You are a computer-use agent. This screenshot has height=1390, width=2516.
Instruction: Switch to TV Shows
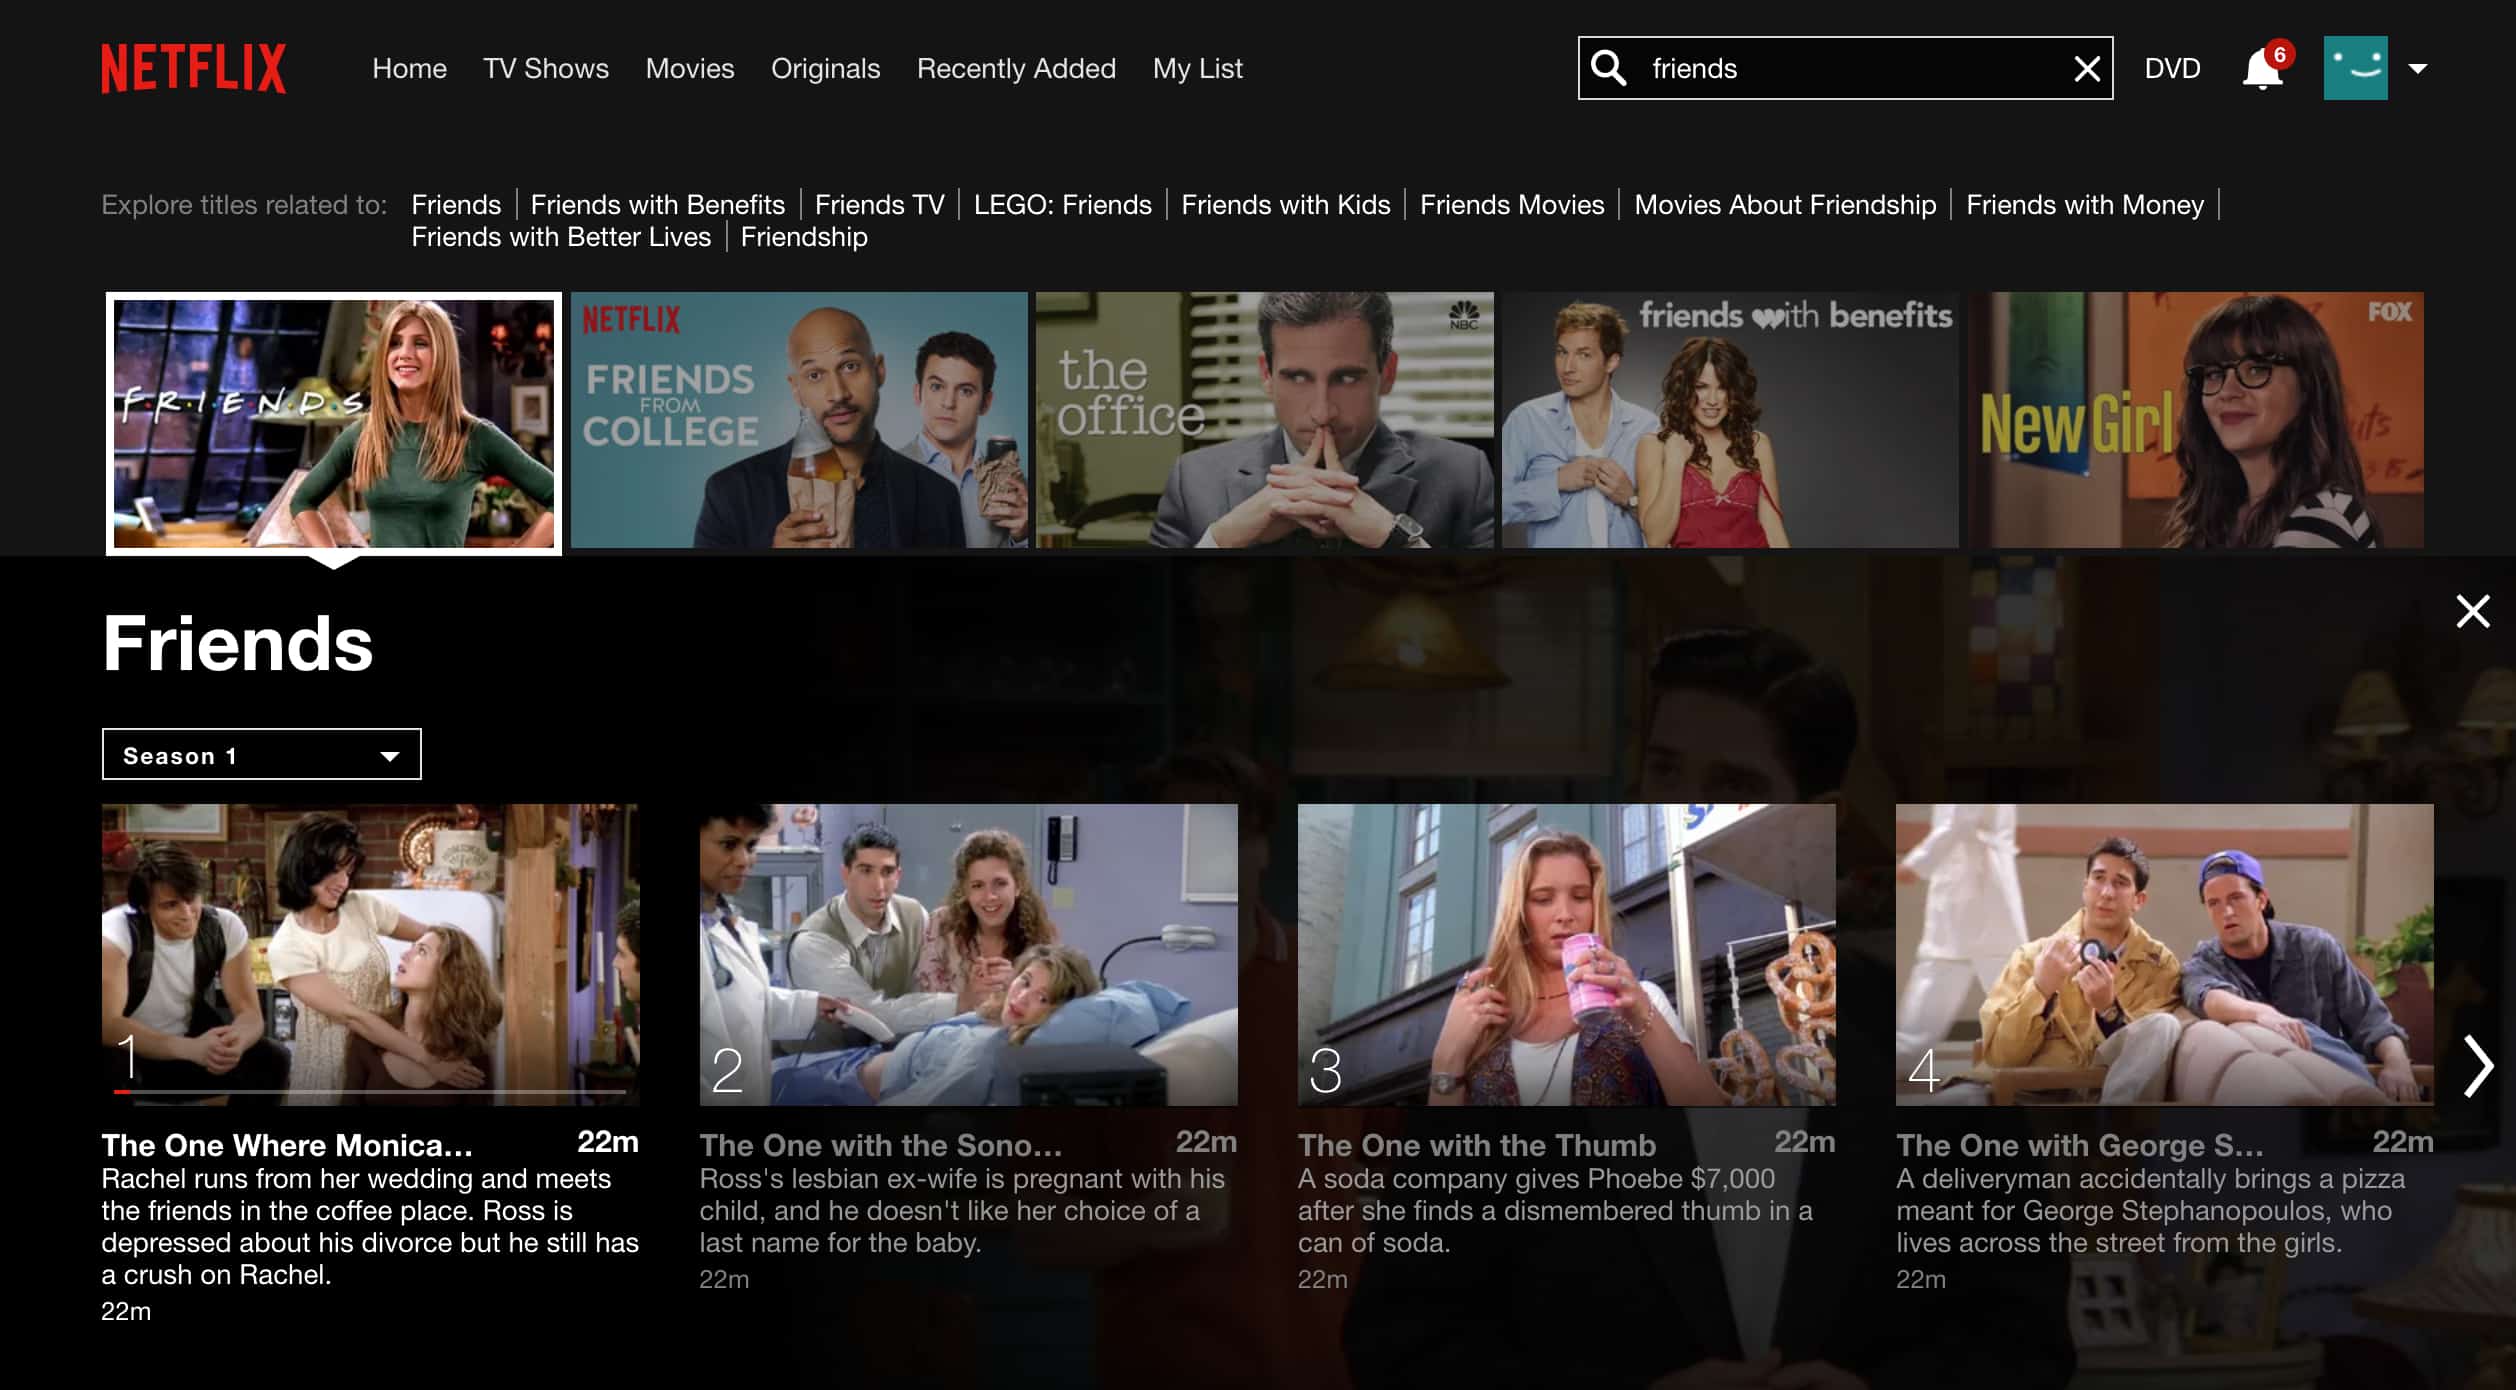(546, 68)
